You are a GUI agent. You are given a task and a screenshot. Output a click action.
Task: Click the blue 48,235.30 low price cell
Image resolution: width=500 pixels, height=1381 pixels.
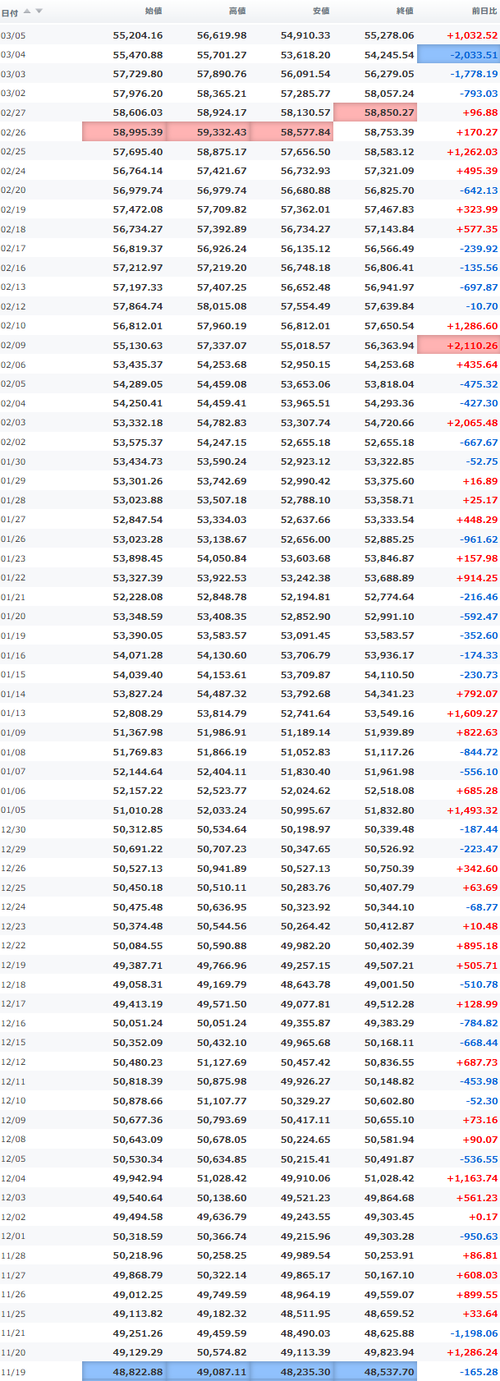point(292,1371)
